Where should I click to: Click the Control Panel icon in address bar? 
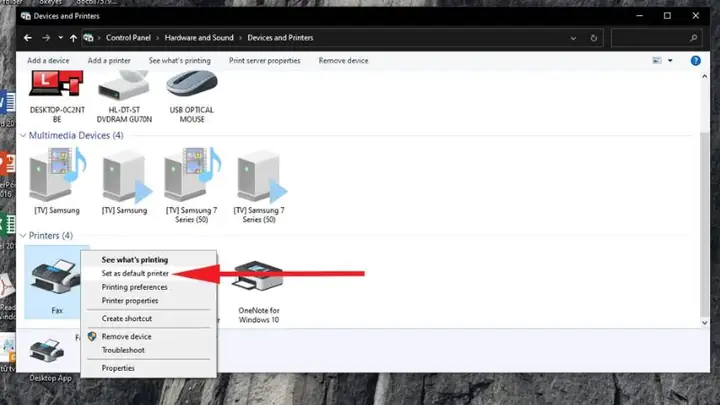point(88,38)
